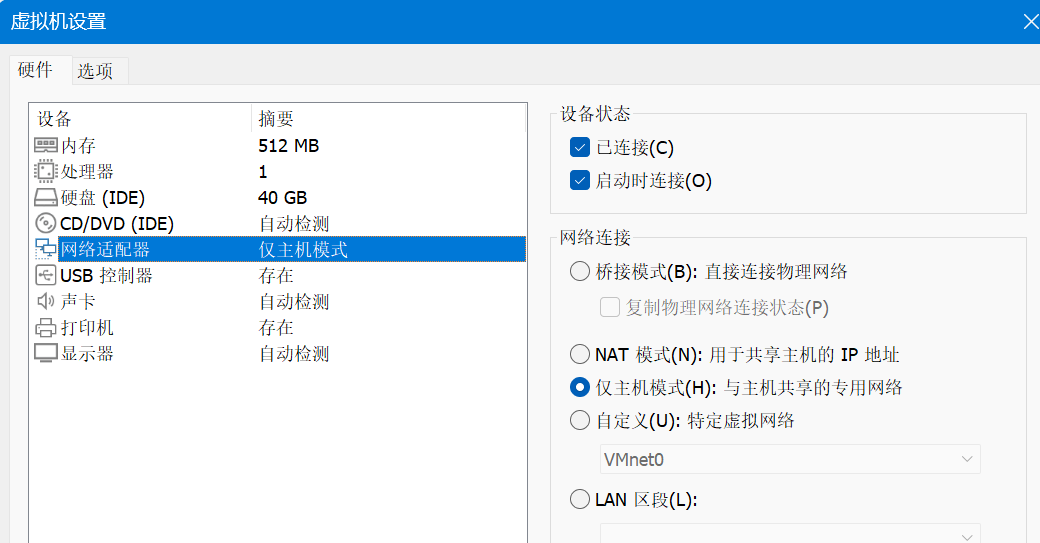
Task: Select the USB controller (USB 控制器) icon
Action: 46,276
